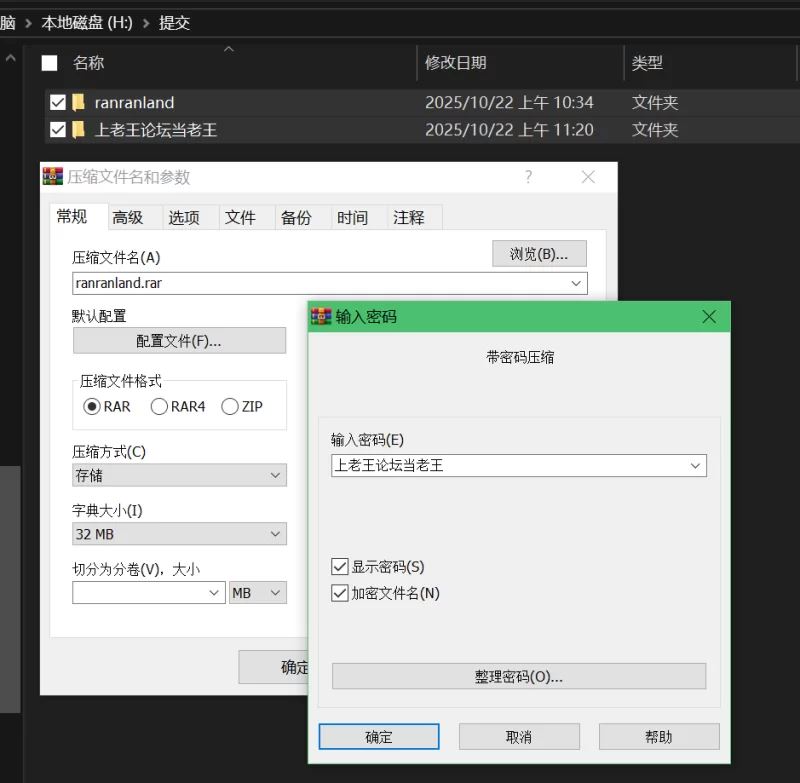This screenshot has width=800, height=783.
Task: Sort by the 类型 column header
Action: tap(647, 63)
